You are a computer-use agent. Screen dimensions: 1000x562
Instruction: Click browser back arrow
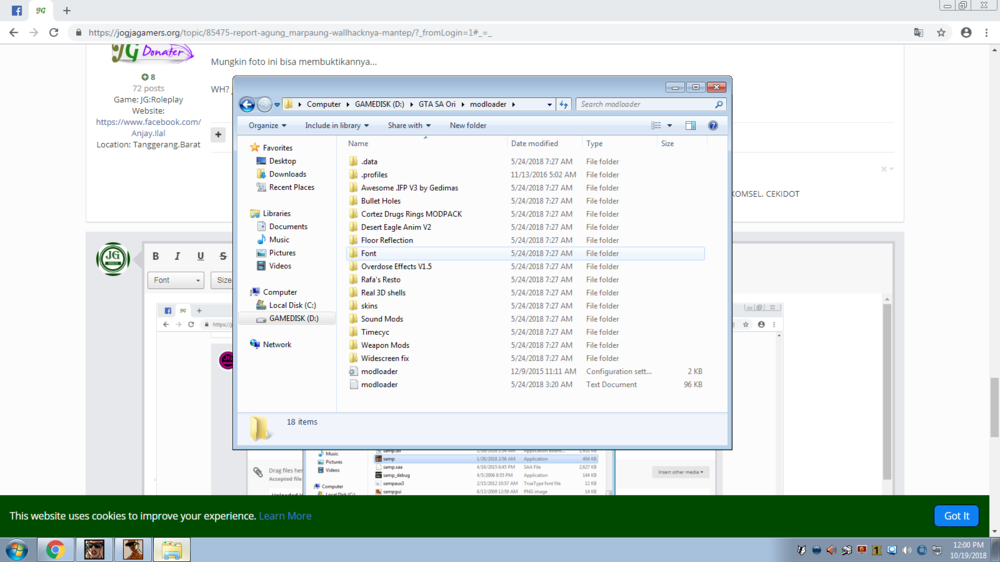14,33
